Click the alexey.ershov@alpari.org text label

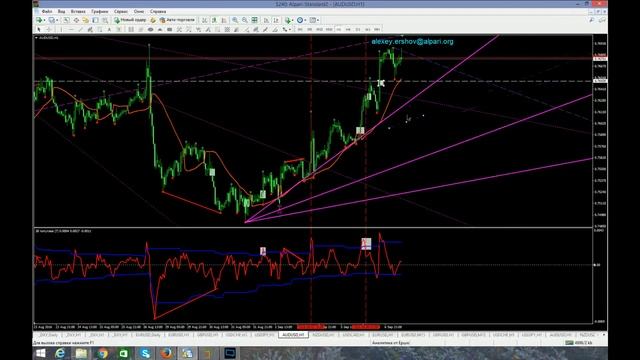[412, 41]
